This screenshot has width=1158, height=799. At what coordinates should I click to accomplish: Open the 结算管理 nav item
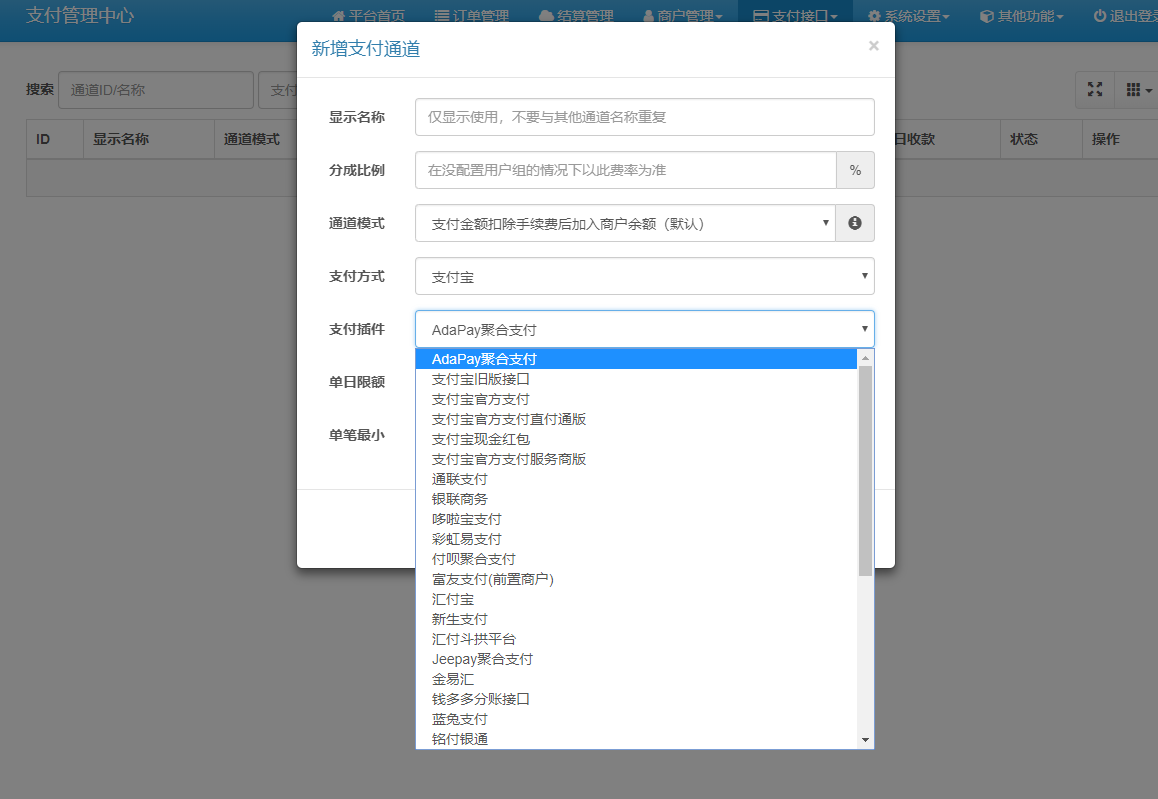[576, 16]
